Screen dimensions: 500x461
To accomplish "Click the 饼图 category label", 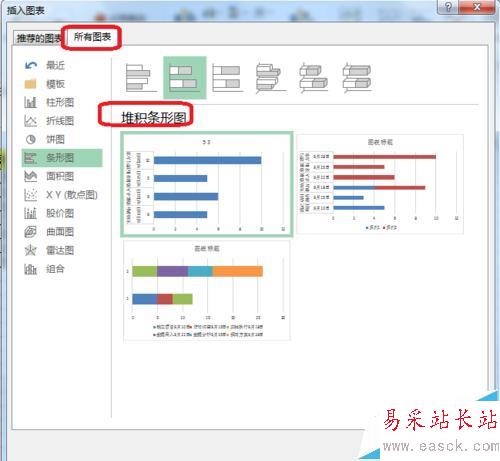I will (x=55, y=139).
